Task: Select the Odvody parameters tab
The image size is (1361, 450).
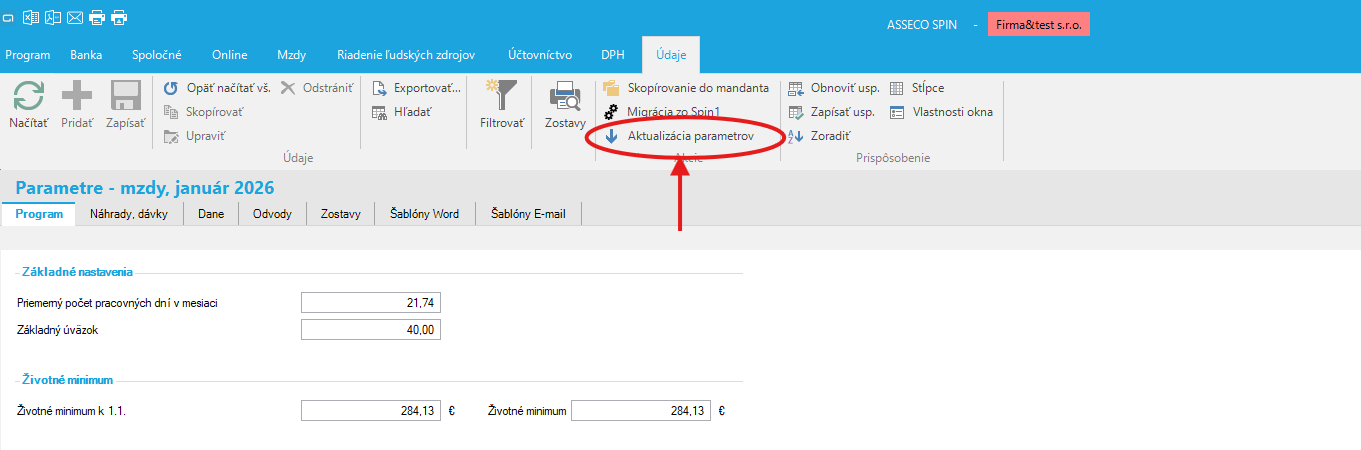Action: point(272,214)
